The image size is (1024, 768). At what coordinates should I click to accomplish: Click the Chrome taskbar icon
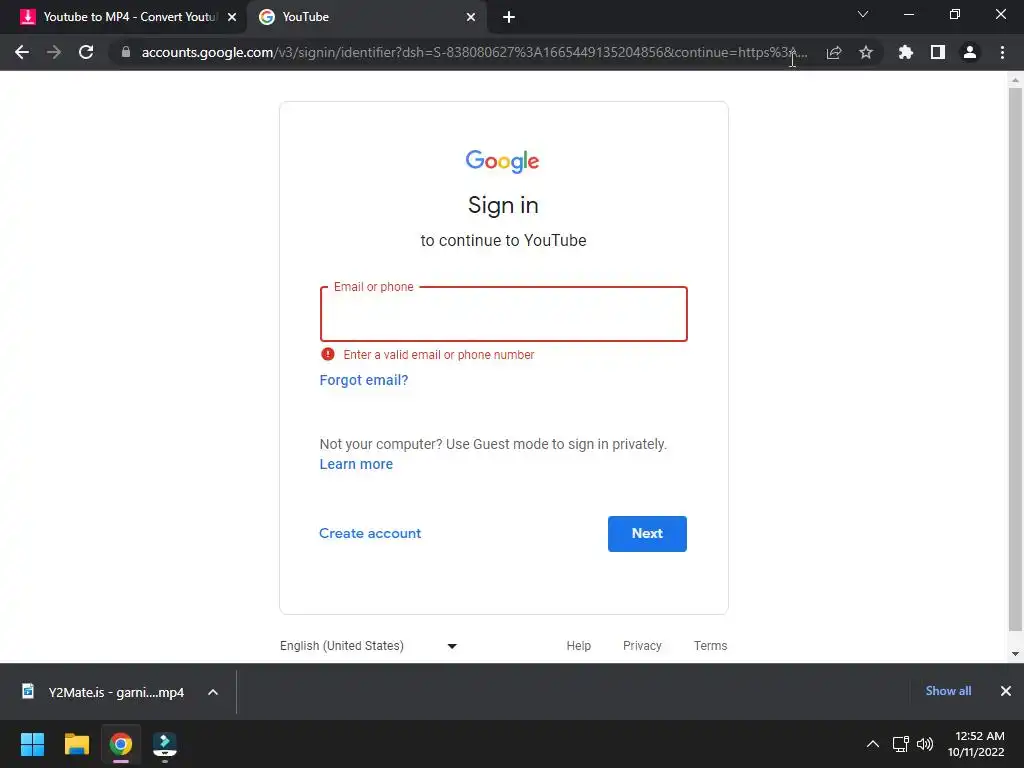121,744
